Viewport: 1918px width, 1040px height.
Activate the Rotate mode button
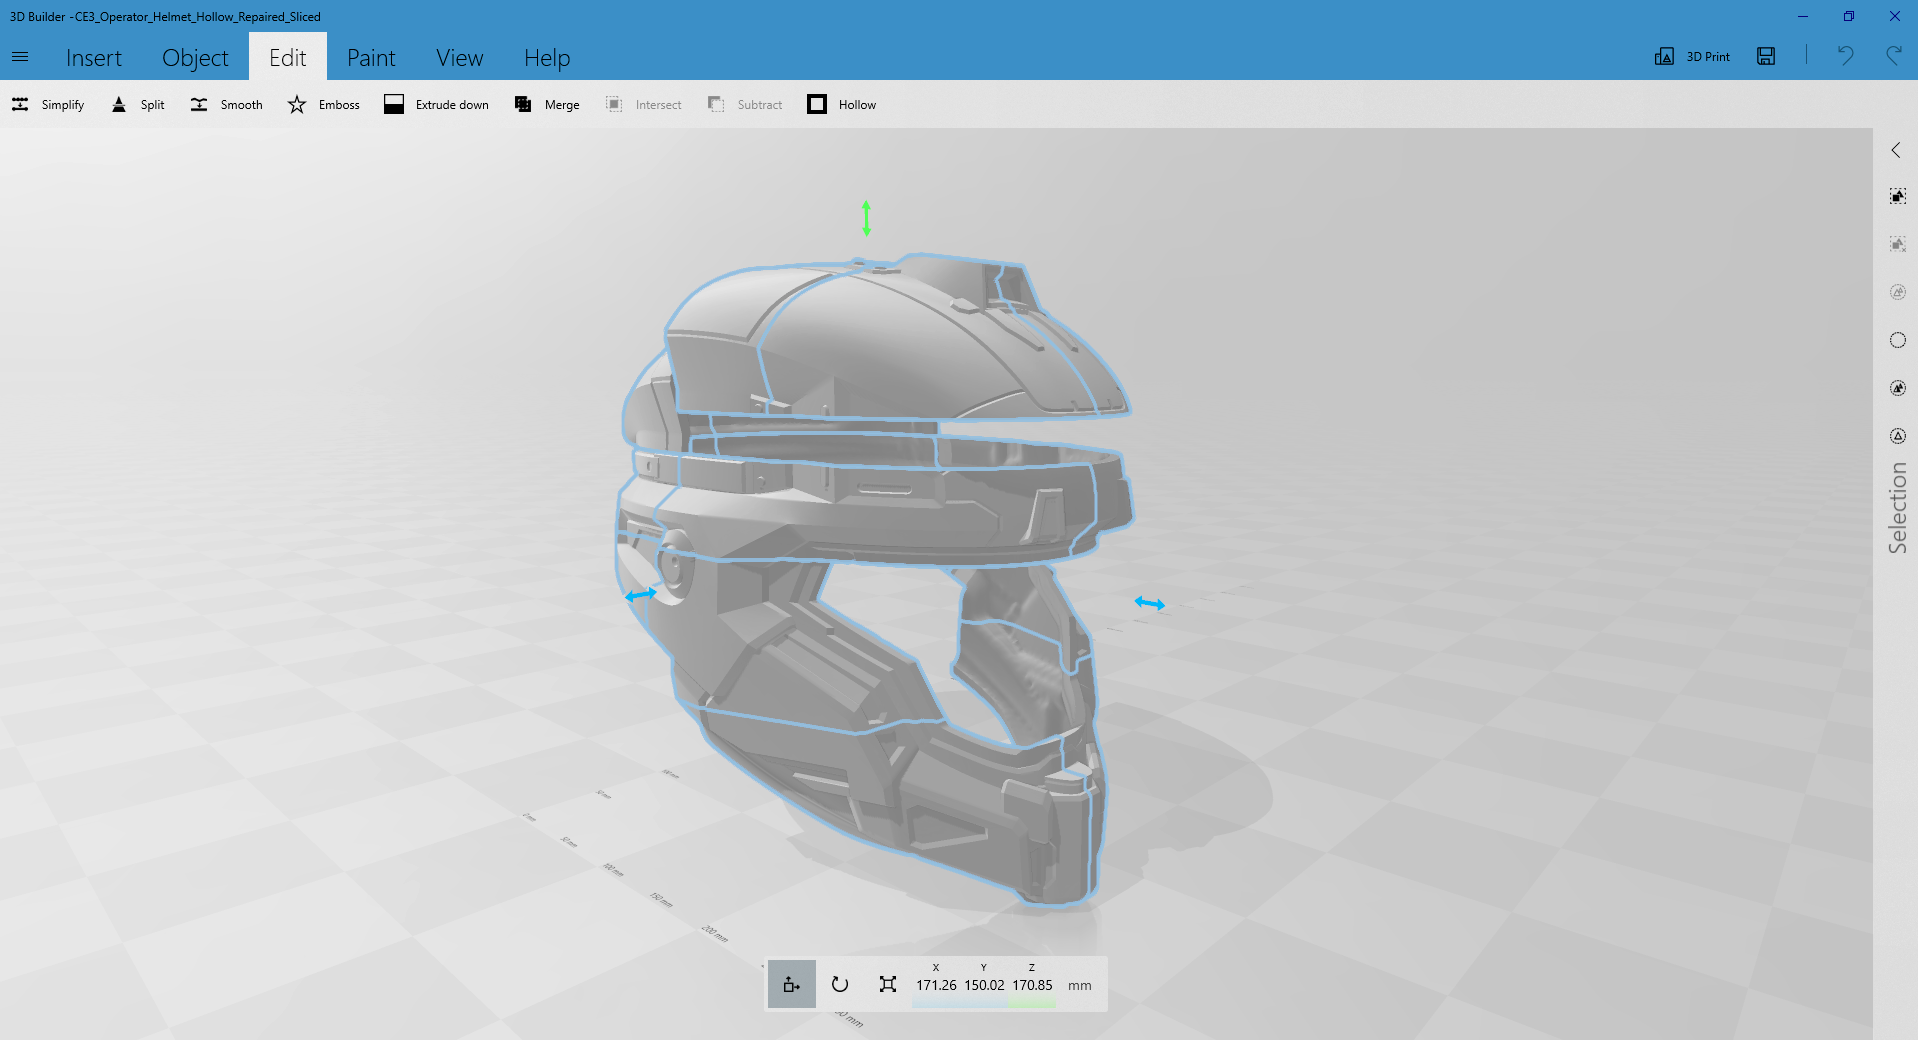[840, 984]
